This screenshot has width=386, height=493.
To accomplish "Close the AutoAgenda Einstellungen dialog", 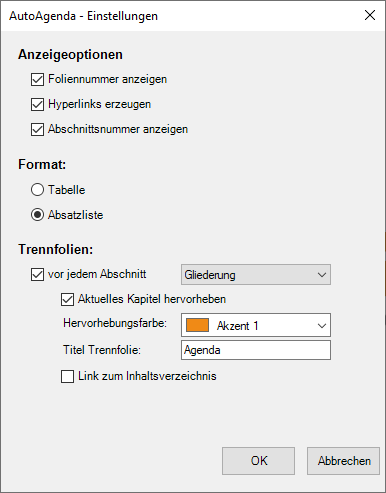I will click(370, 15).
